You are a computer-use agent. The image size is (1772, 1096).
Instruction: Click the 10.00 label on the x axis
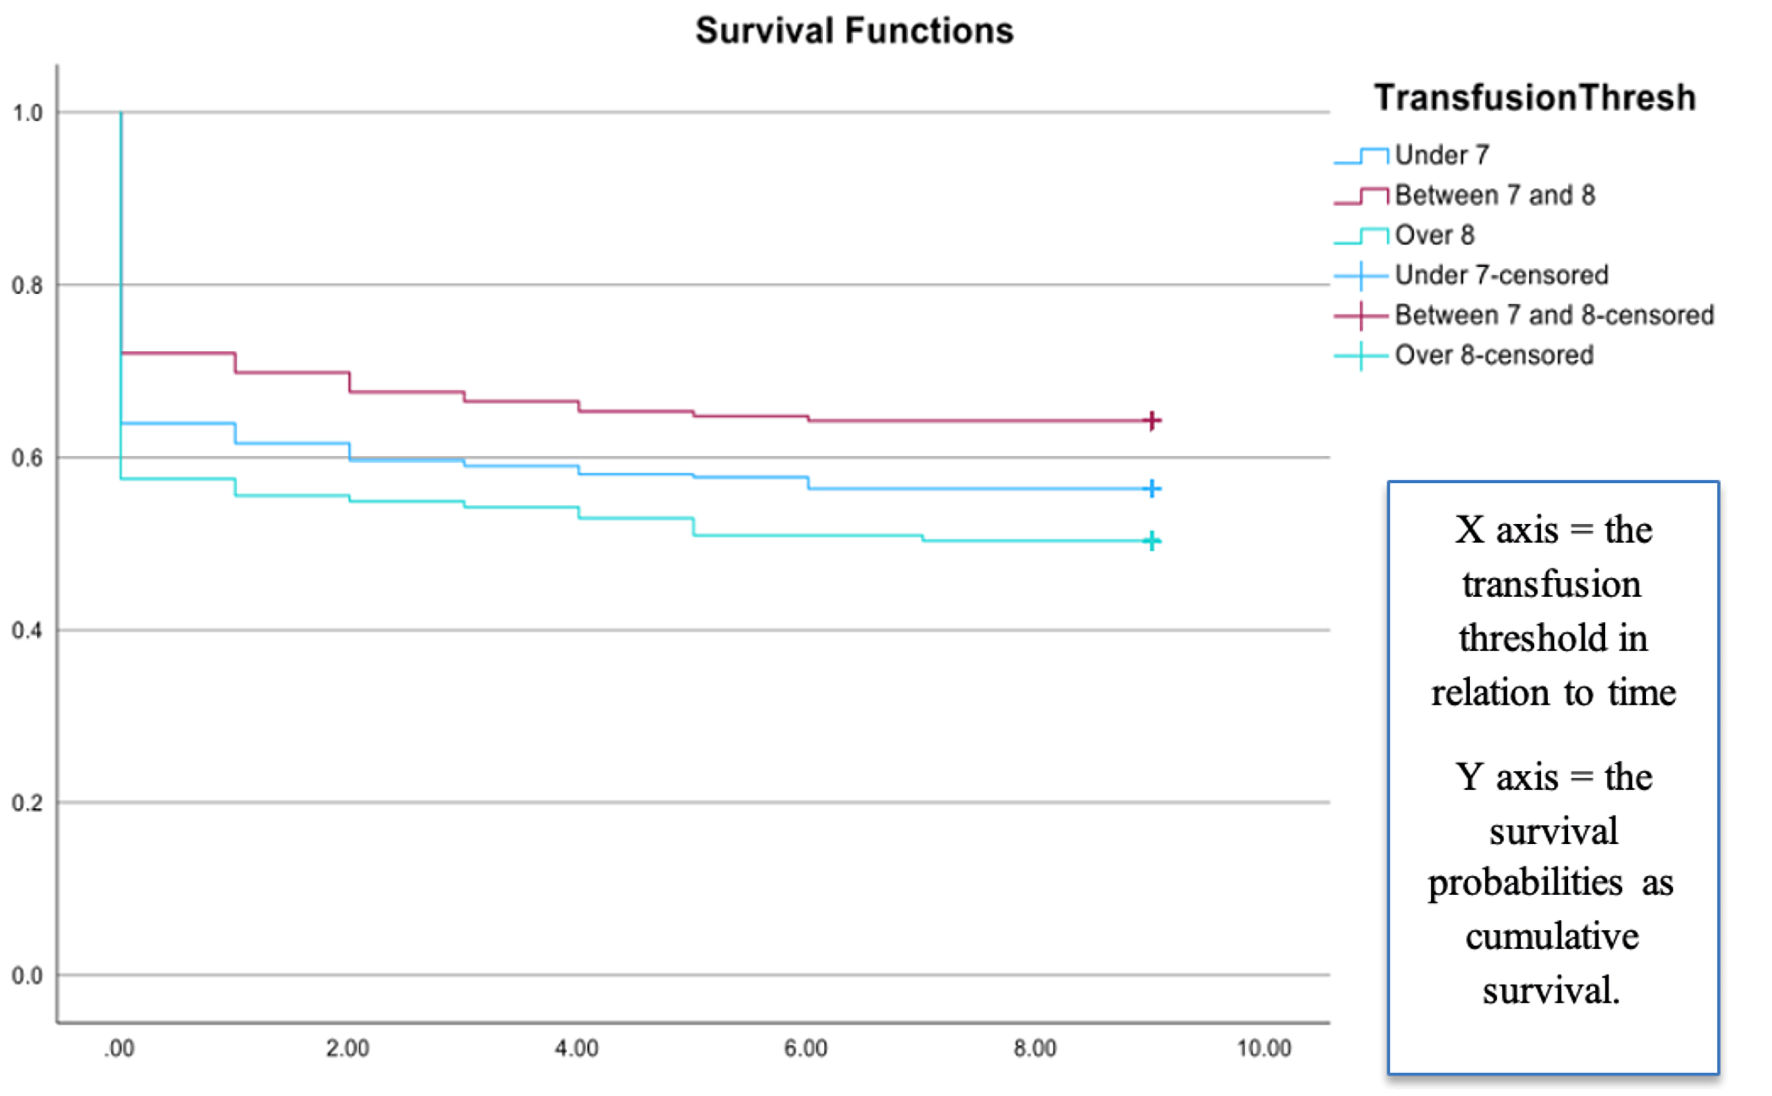click(1264, 1048)
